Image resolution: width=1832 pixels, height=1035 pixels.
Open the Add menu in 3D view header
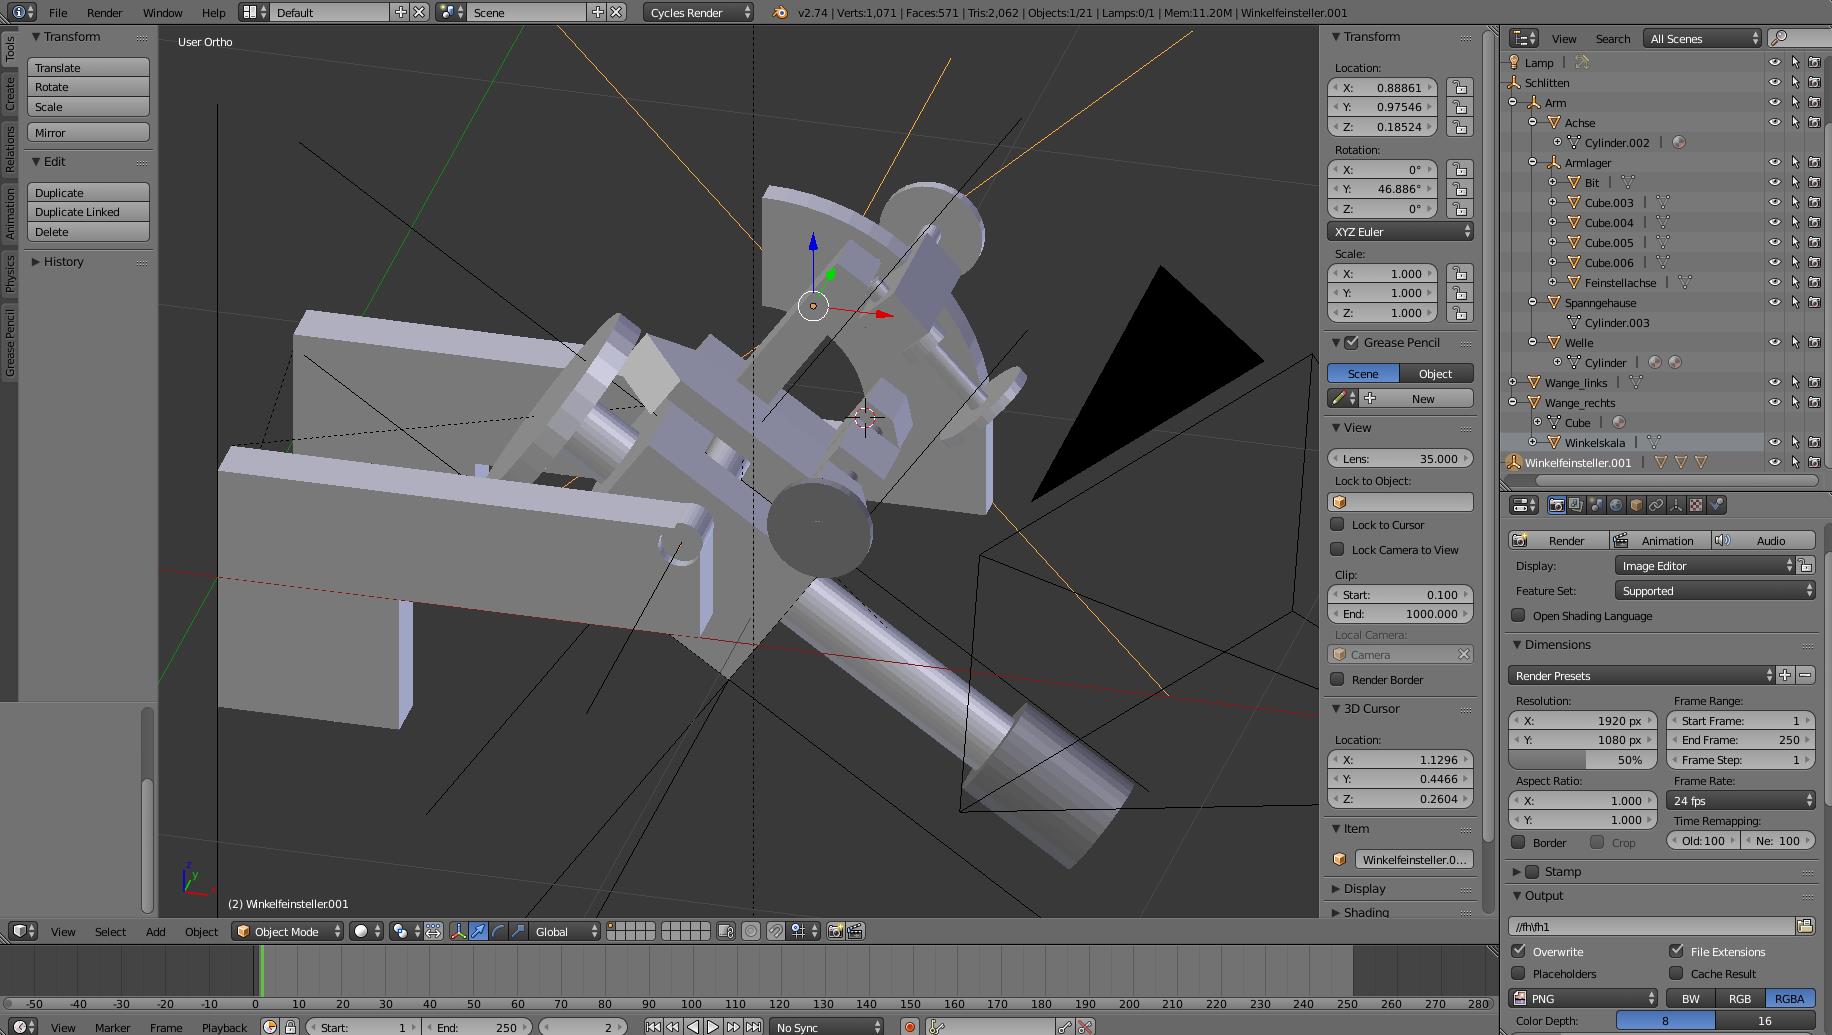(155, 931)
